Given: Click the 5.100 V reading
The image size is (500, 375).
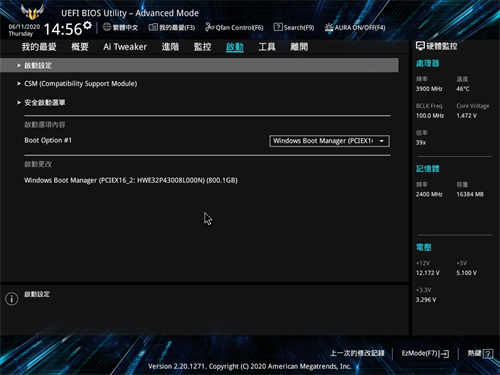Looking at the screenshot, I should (x=467, y=273).
